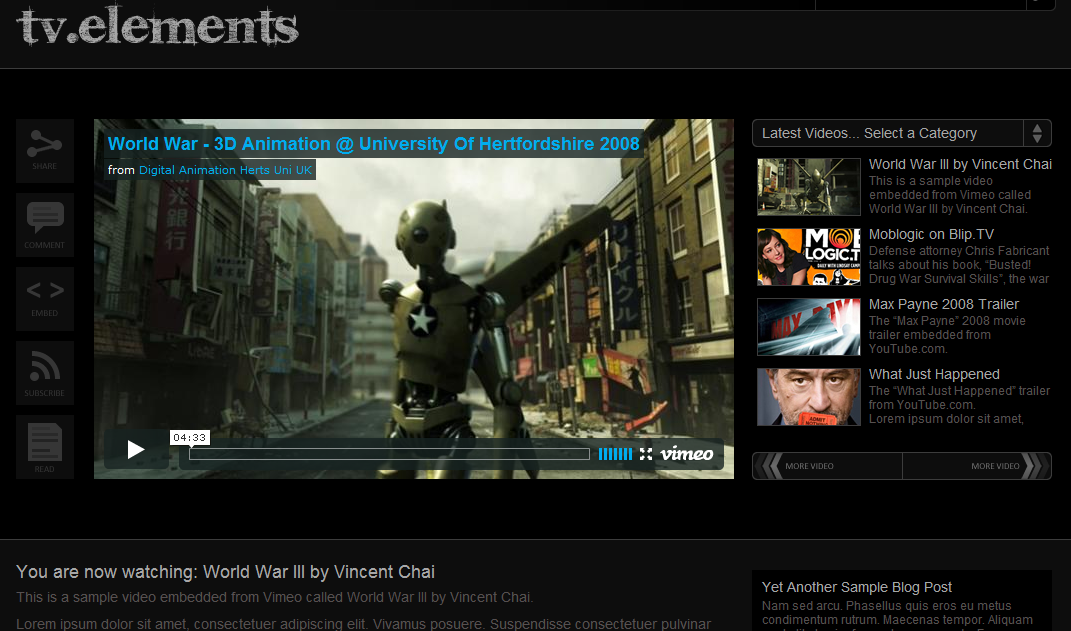The image size is (1071, 631).
Task: Click the What Just Happened trailer description
Action: tap(959, 405)
